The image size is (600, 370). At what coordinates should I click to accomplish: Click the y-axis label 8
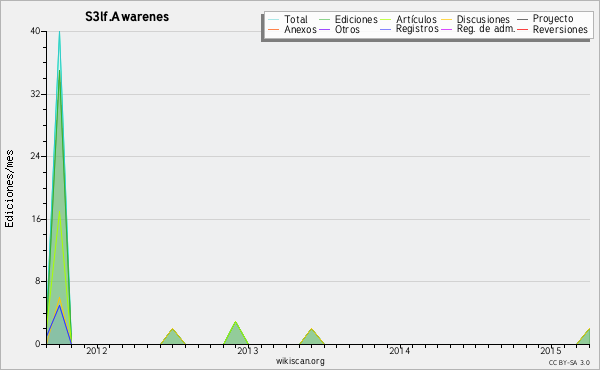pyautogui.click(x=38, y=281)
